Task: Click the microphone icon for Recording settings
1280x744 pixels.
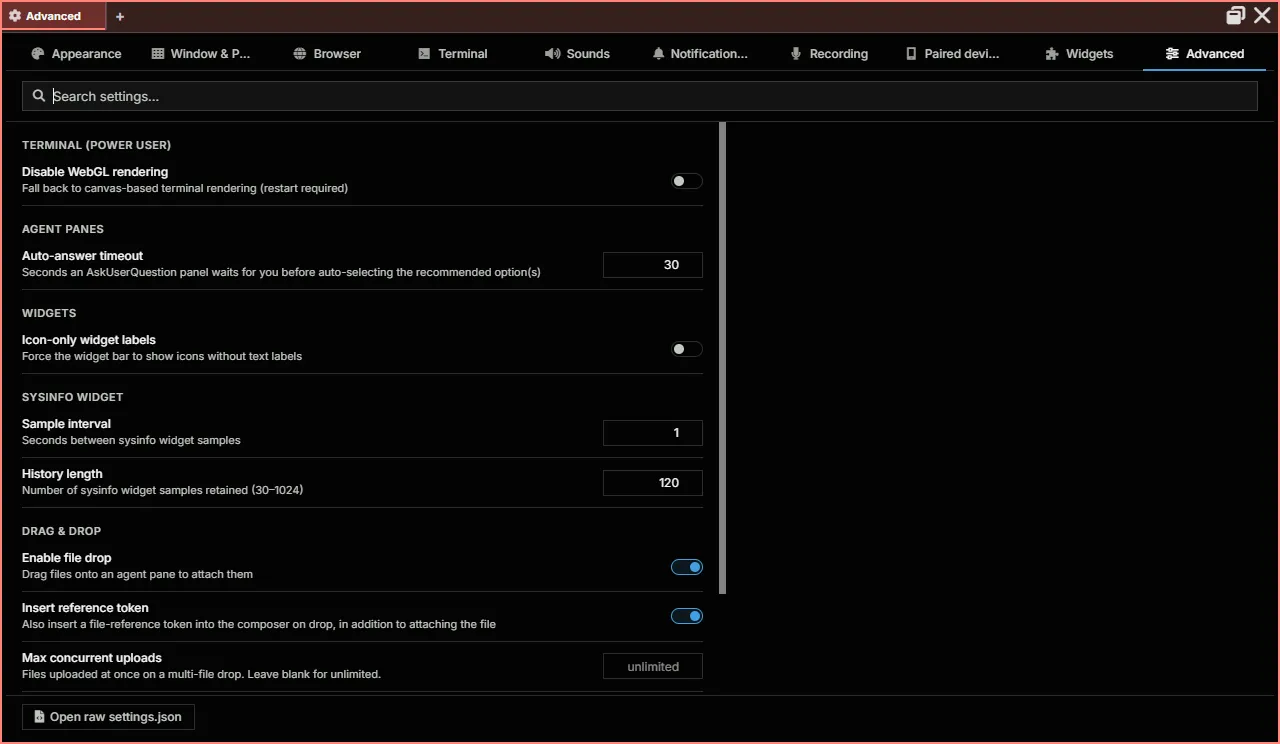Action: click(796, 54)
